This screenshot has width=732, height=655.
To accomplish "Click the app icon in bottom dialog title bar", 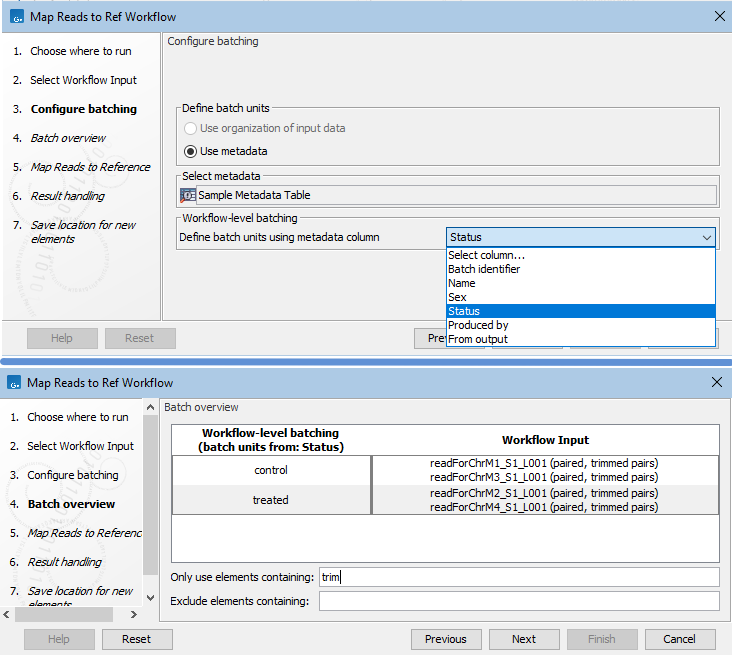I will click(x=15, y=383).
